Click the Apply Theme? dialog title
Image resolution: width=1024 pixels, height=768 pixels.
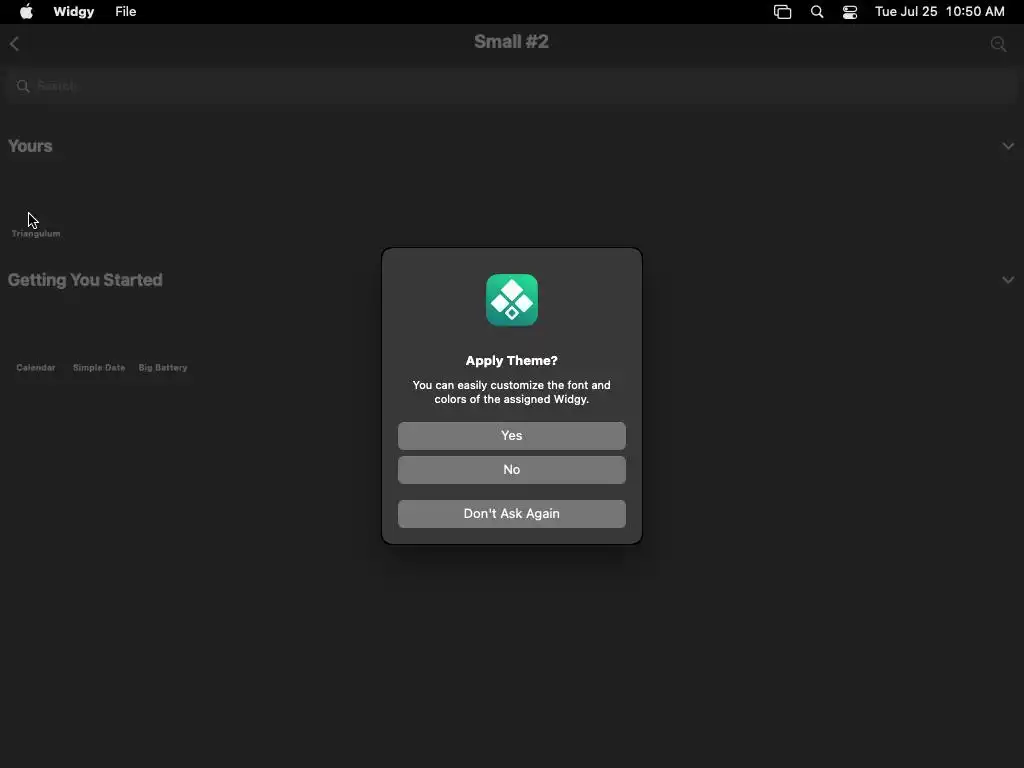pos(511,360)
